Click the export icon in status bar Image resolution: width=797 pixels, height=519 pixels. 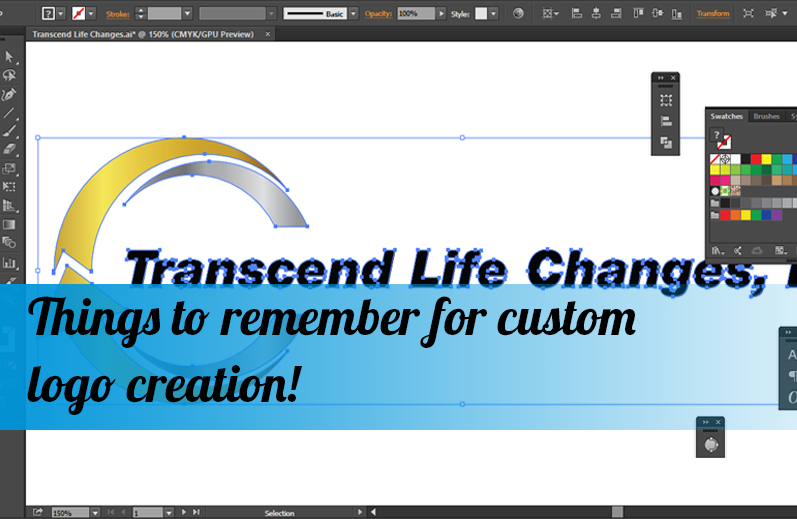[x=37, y=512]
